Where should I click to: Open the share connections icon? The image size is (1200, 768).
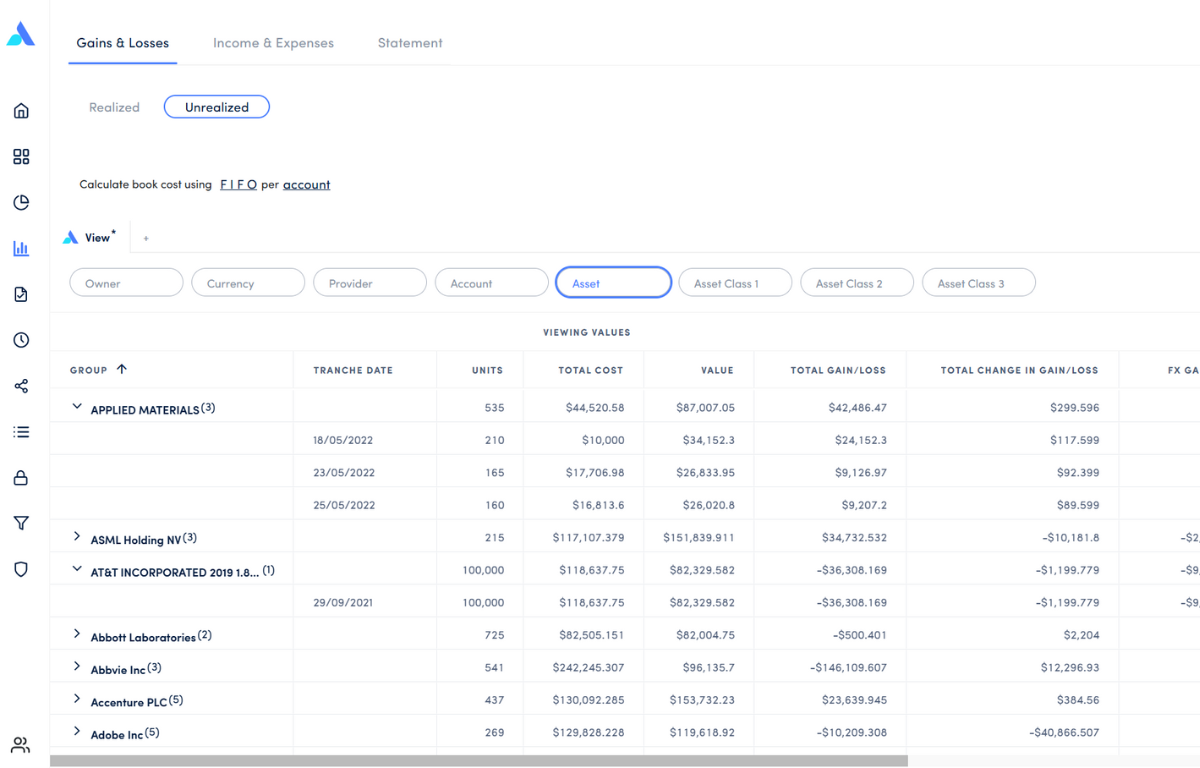(x=21, y=386)
